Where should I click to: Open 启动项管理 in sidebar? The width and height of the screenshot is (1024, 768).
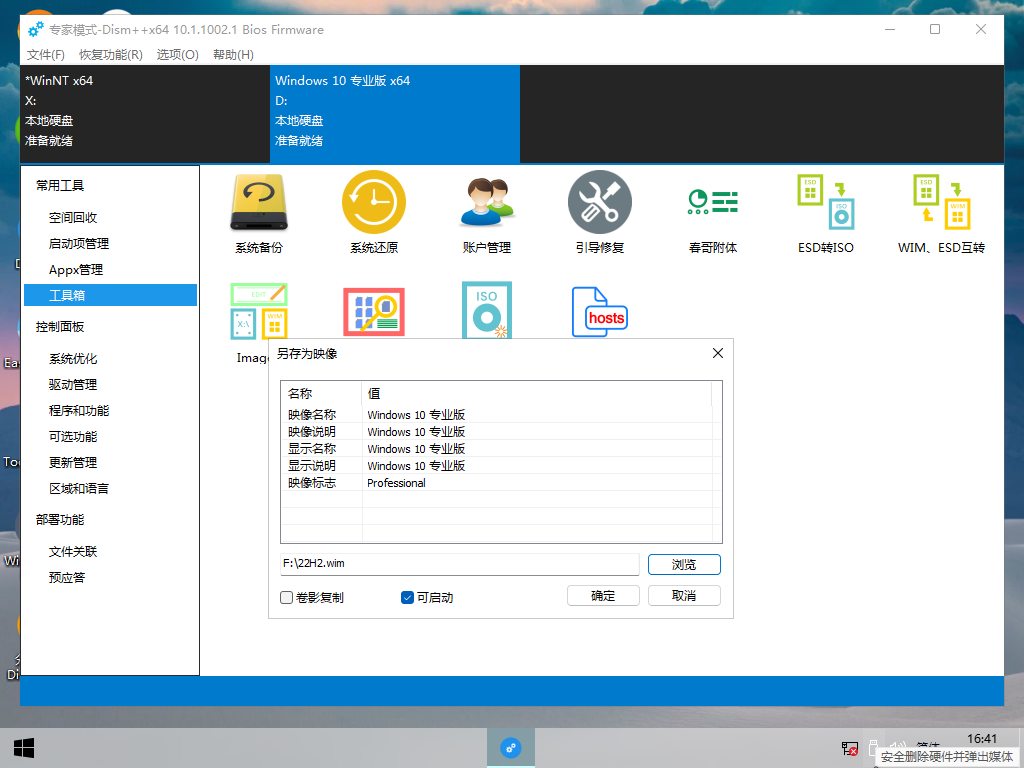(x=79, y=244)
